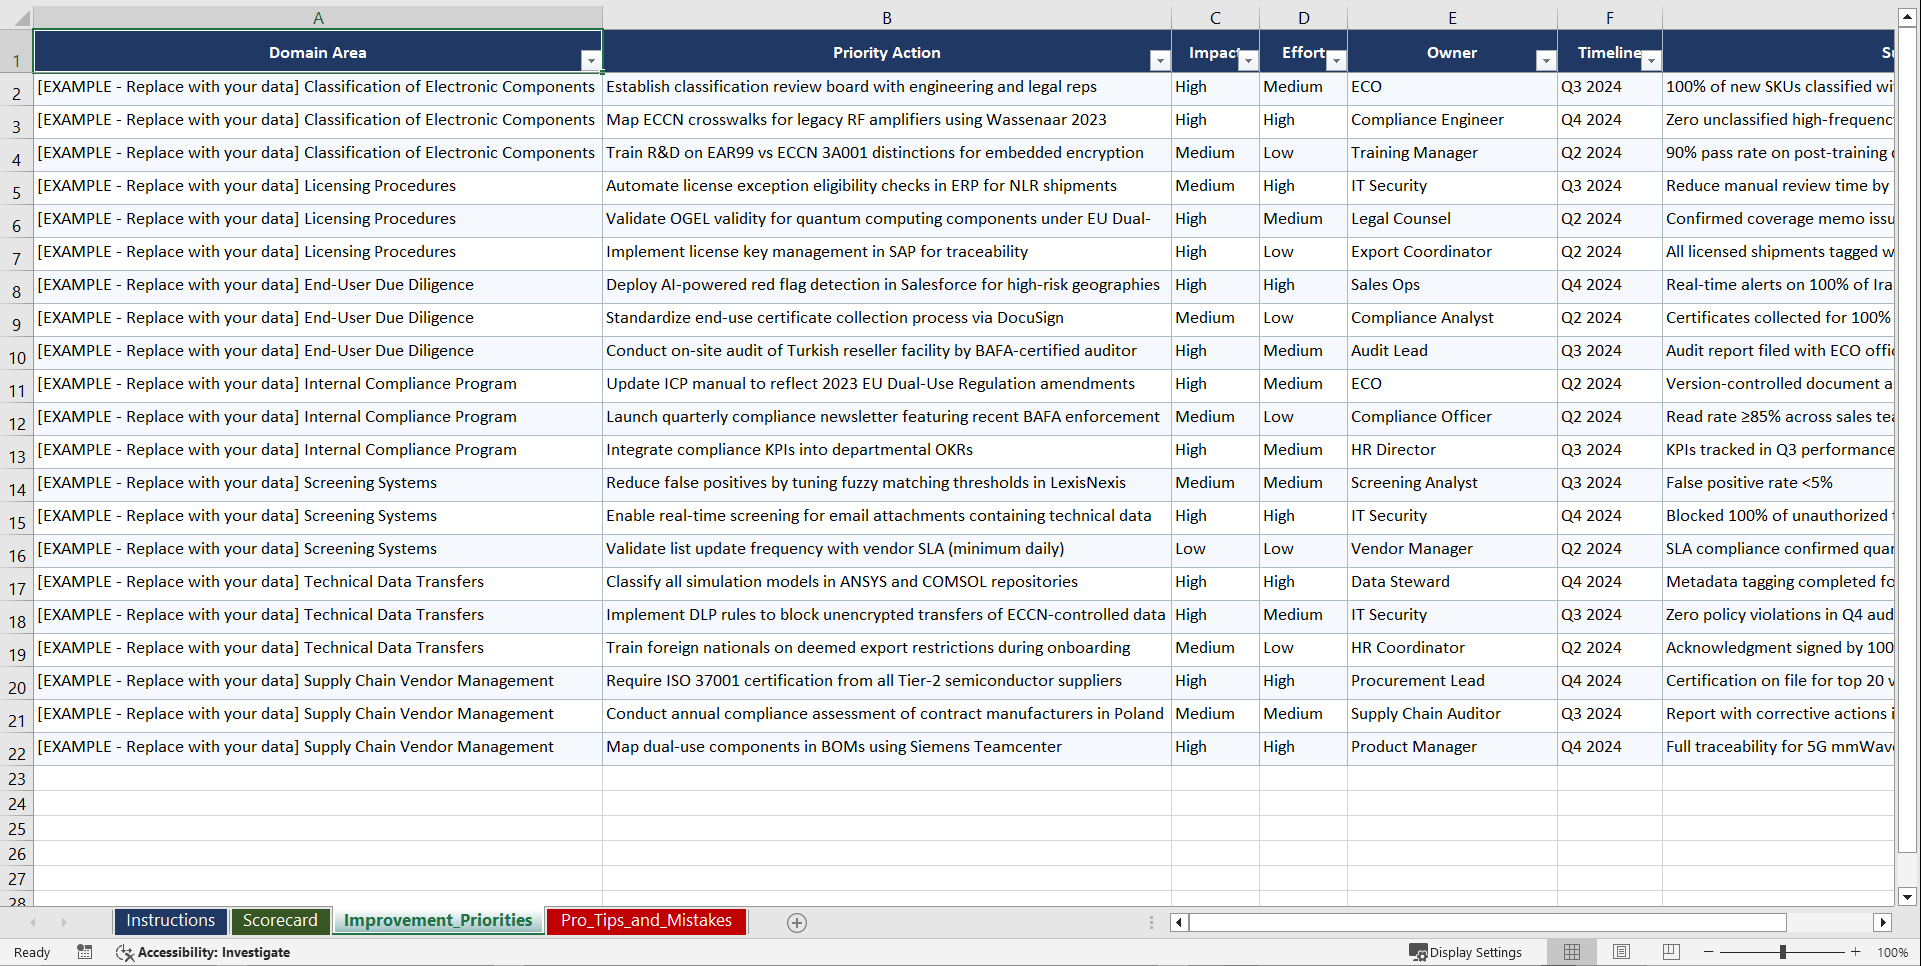1921x966 pixels.
Task: Open the Domain Area filter dropdown
Action: point(591,60)
